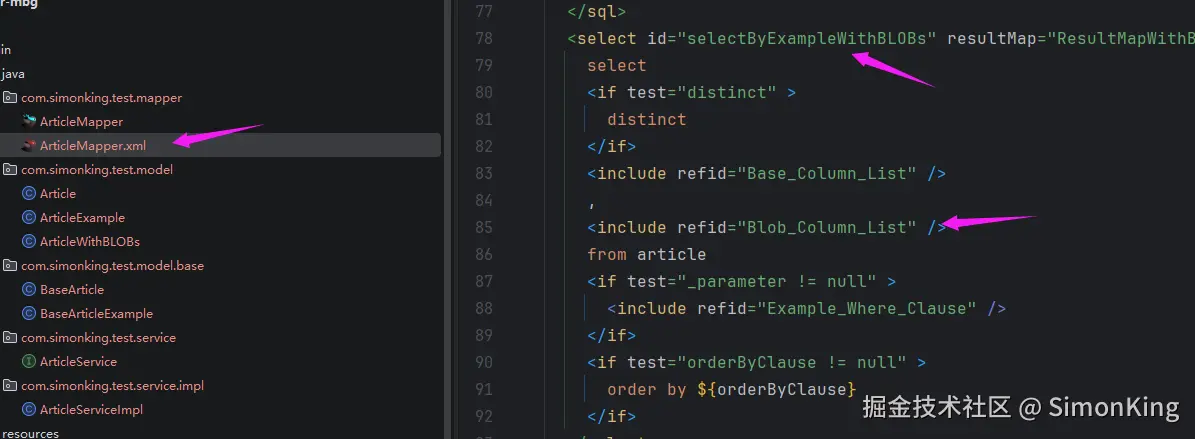This screenshot has height=439, width=1195.
Task: Click the resultMap attribute on line 78
Action: pyautogui.click(x=991, y=39)
